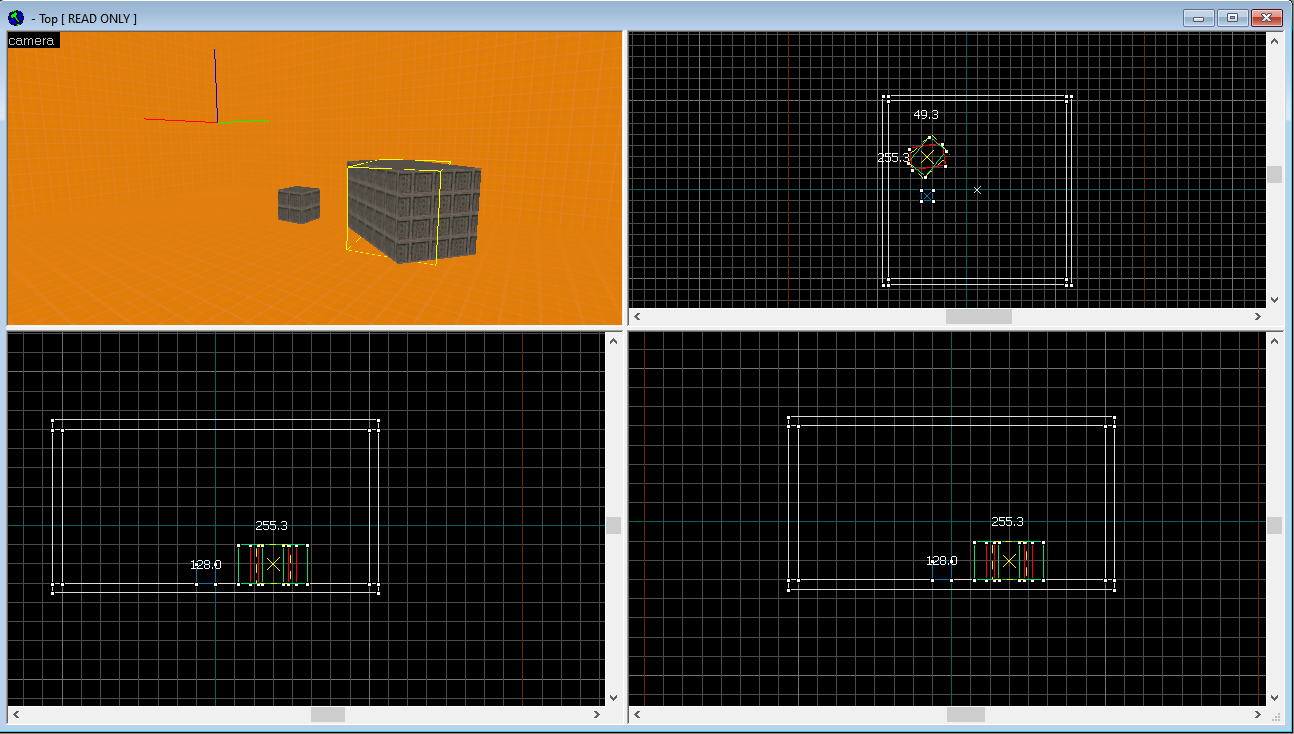Click the application globe icon in the title bar
Image resolution: width=1294 pixels, height=734 pixels.
tap(16, 17)
